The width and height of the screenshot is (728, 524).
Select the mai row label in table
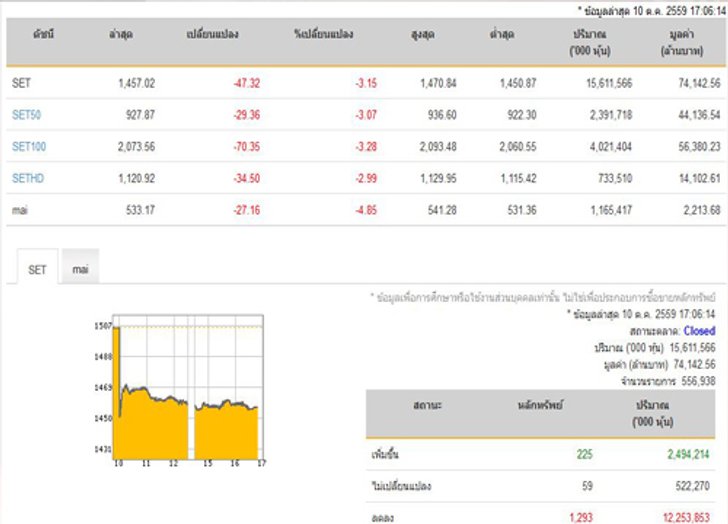20,210
